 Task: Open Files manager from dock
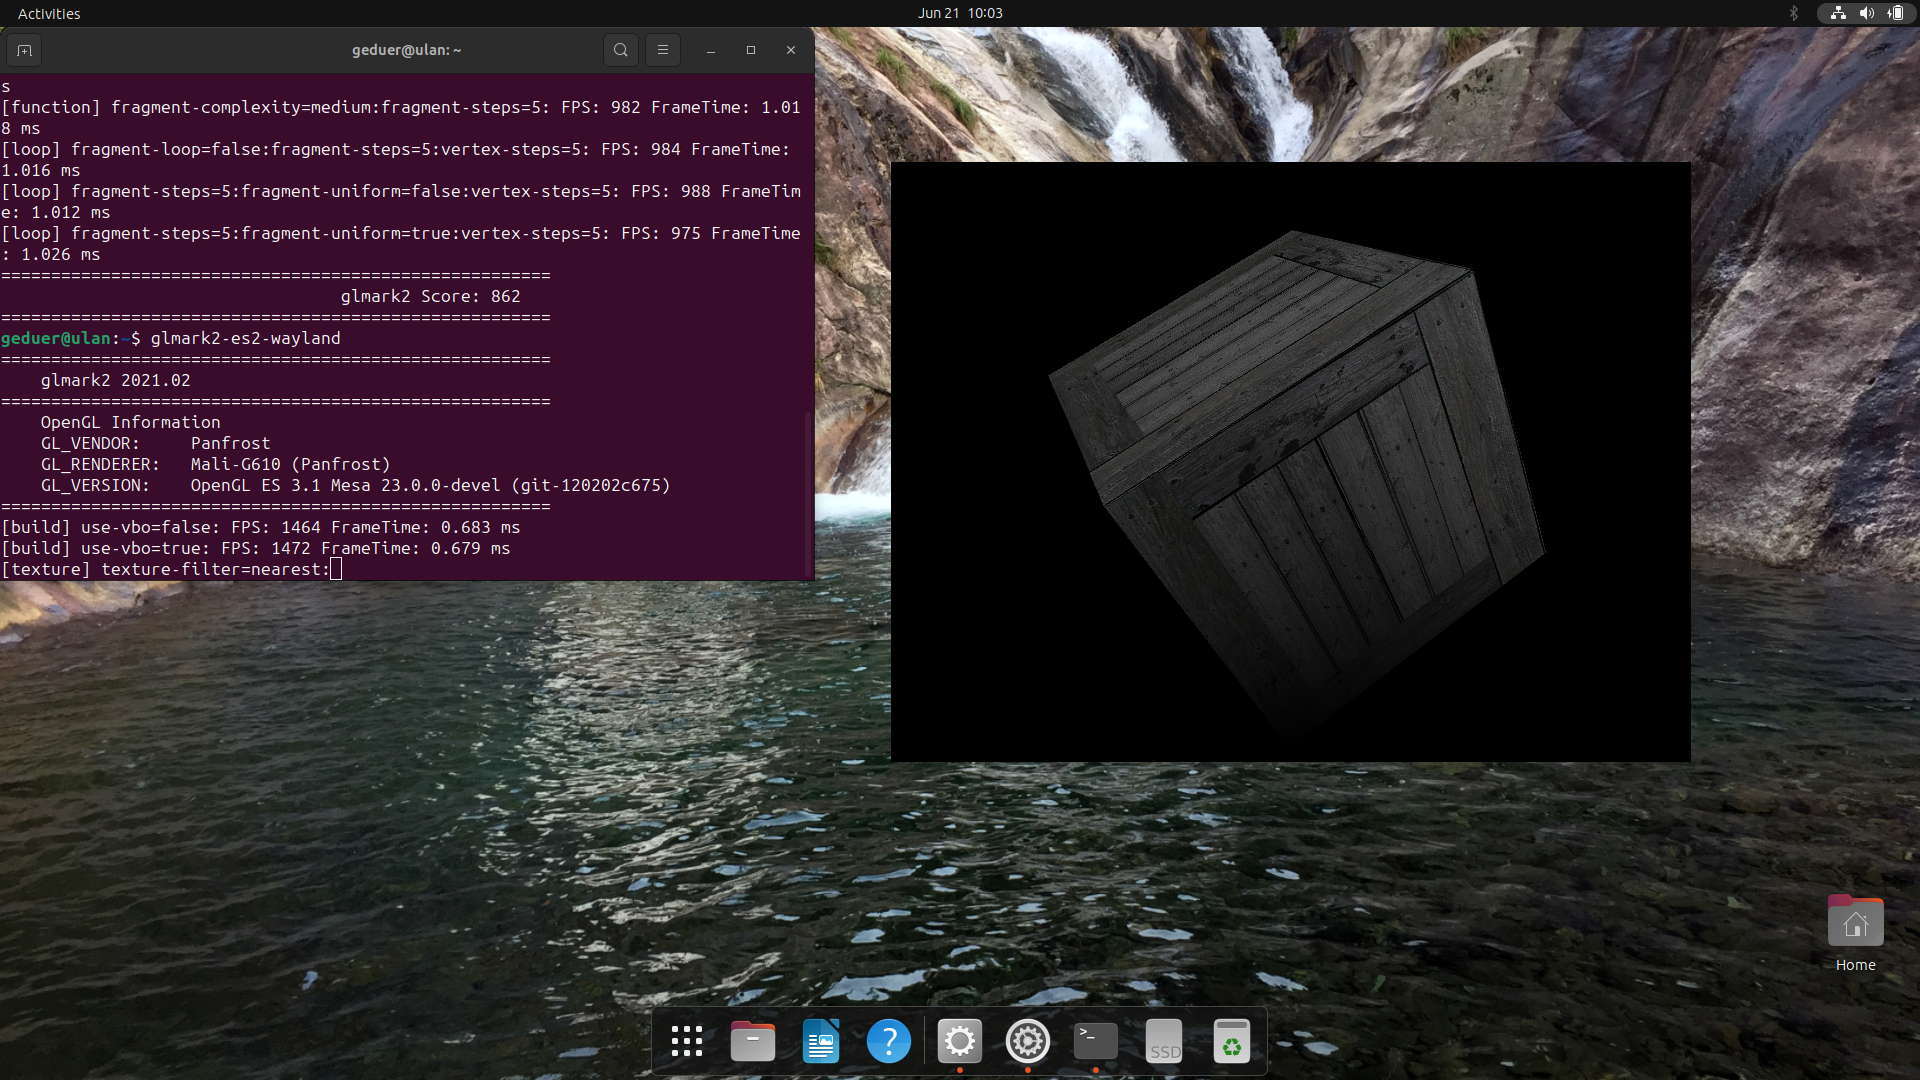753,1041
